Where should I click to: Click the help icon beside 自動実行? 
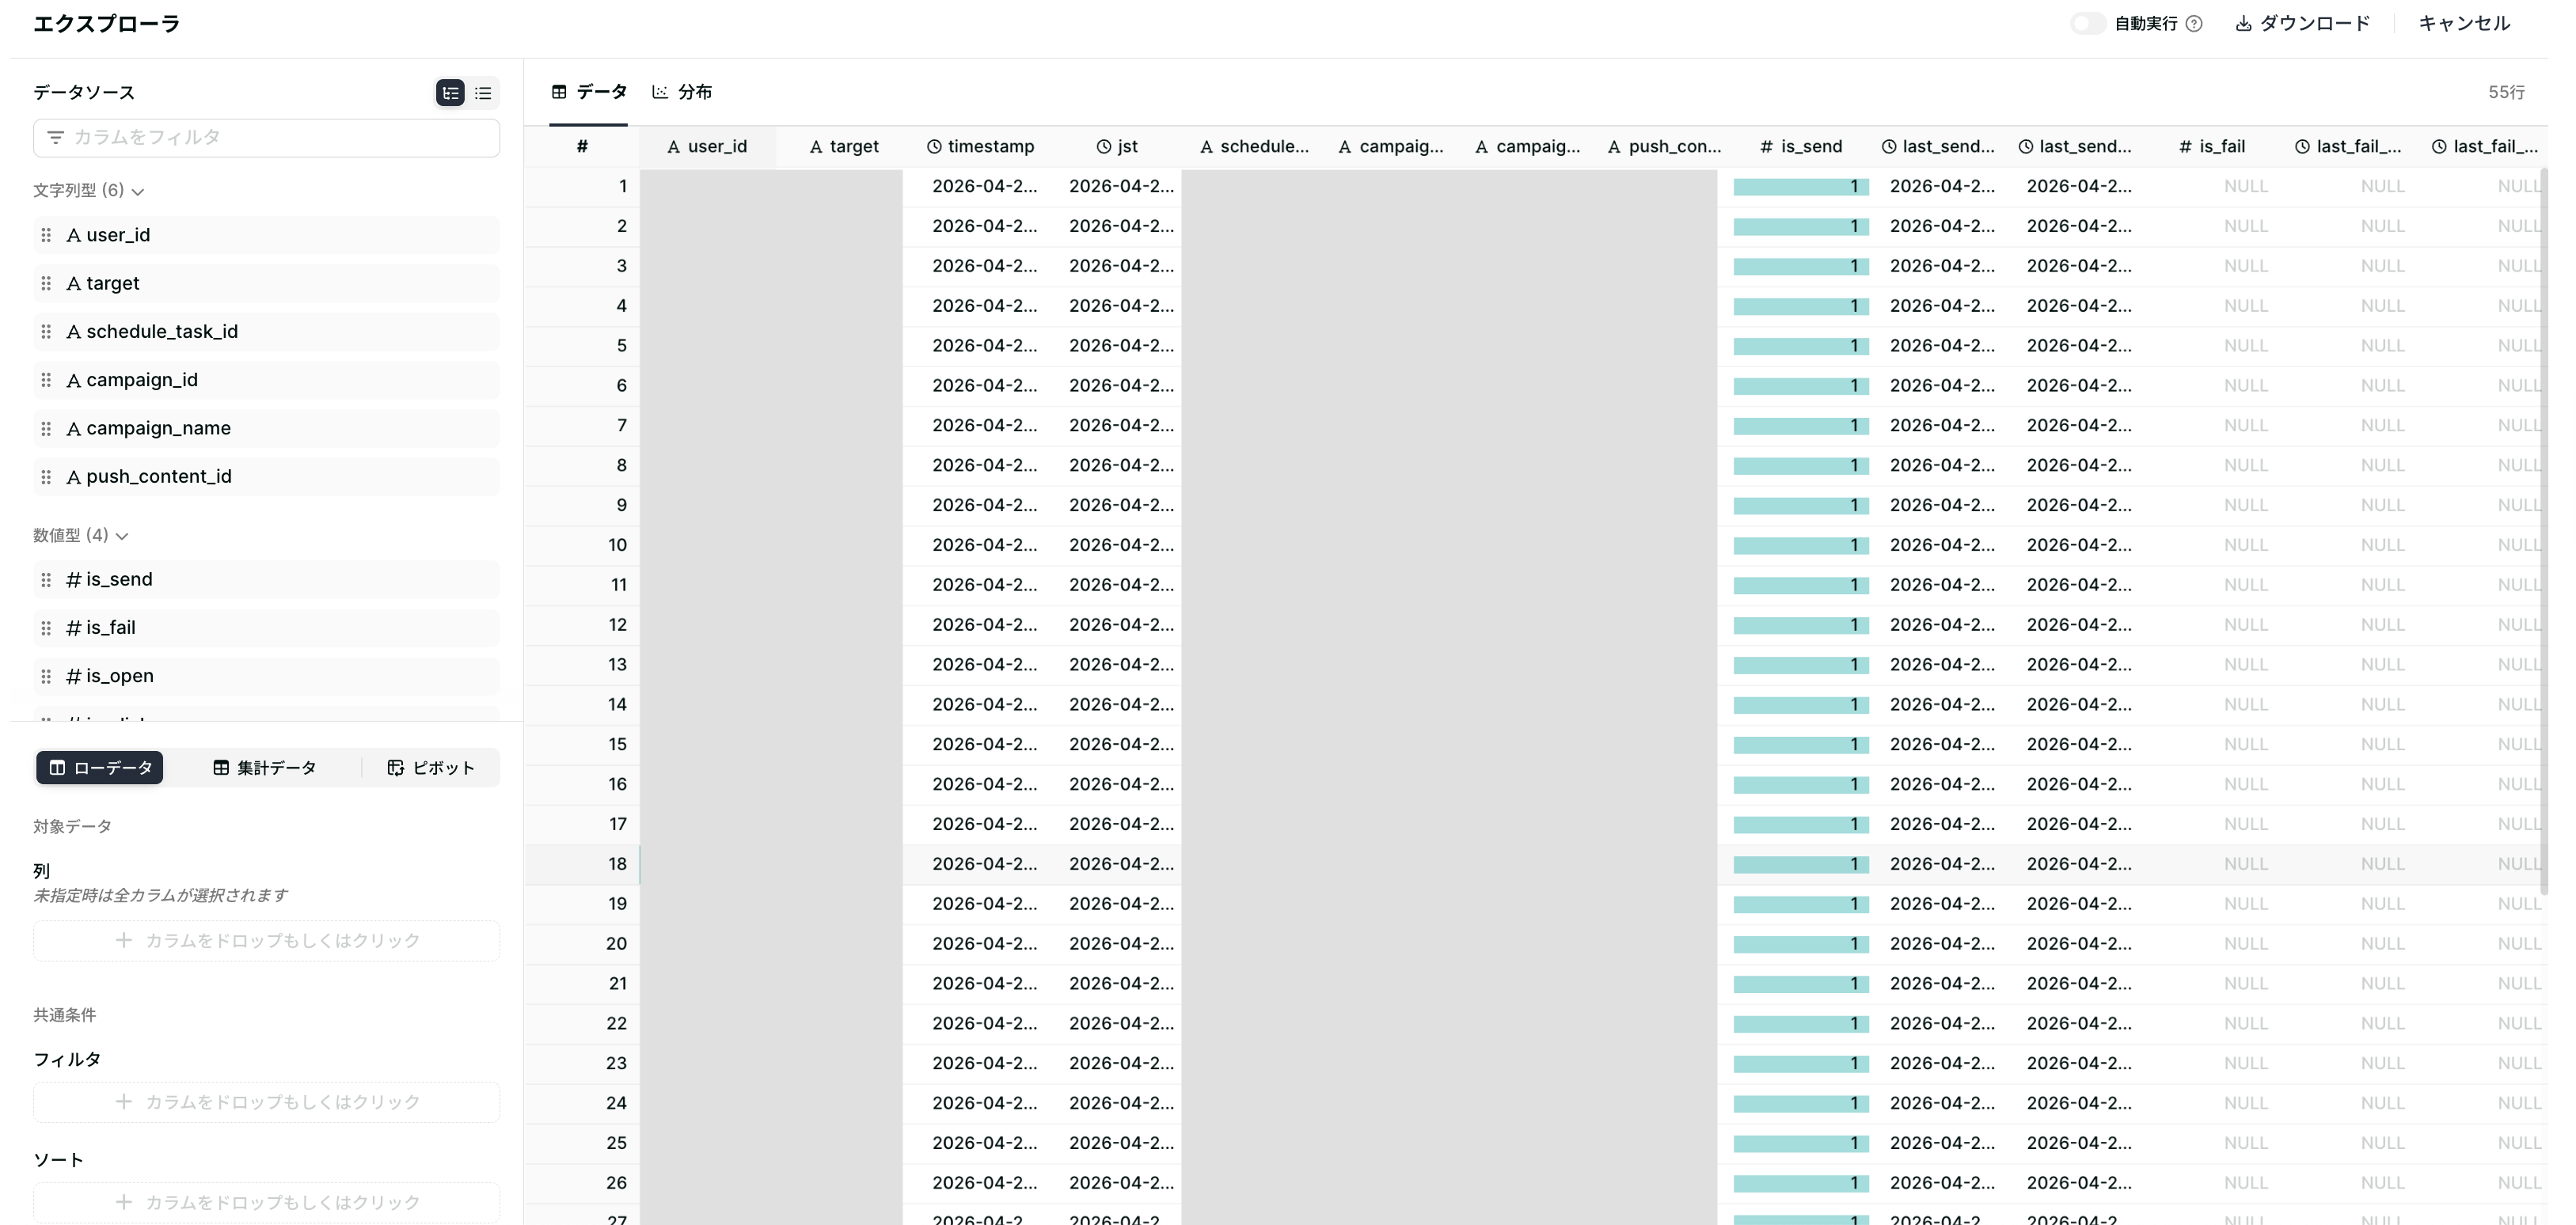point(2194,24)
